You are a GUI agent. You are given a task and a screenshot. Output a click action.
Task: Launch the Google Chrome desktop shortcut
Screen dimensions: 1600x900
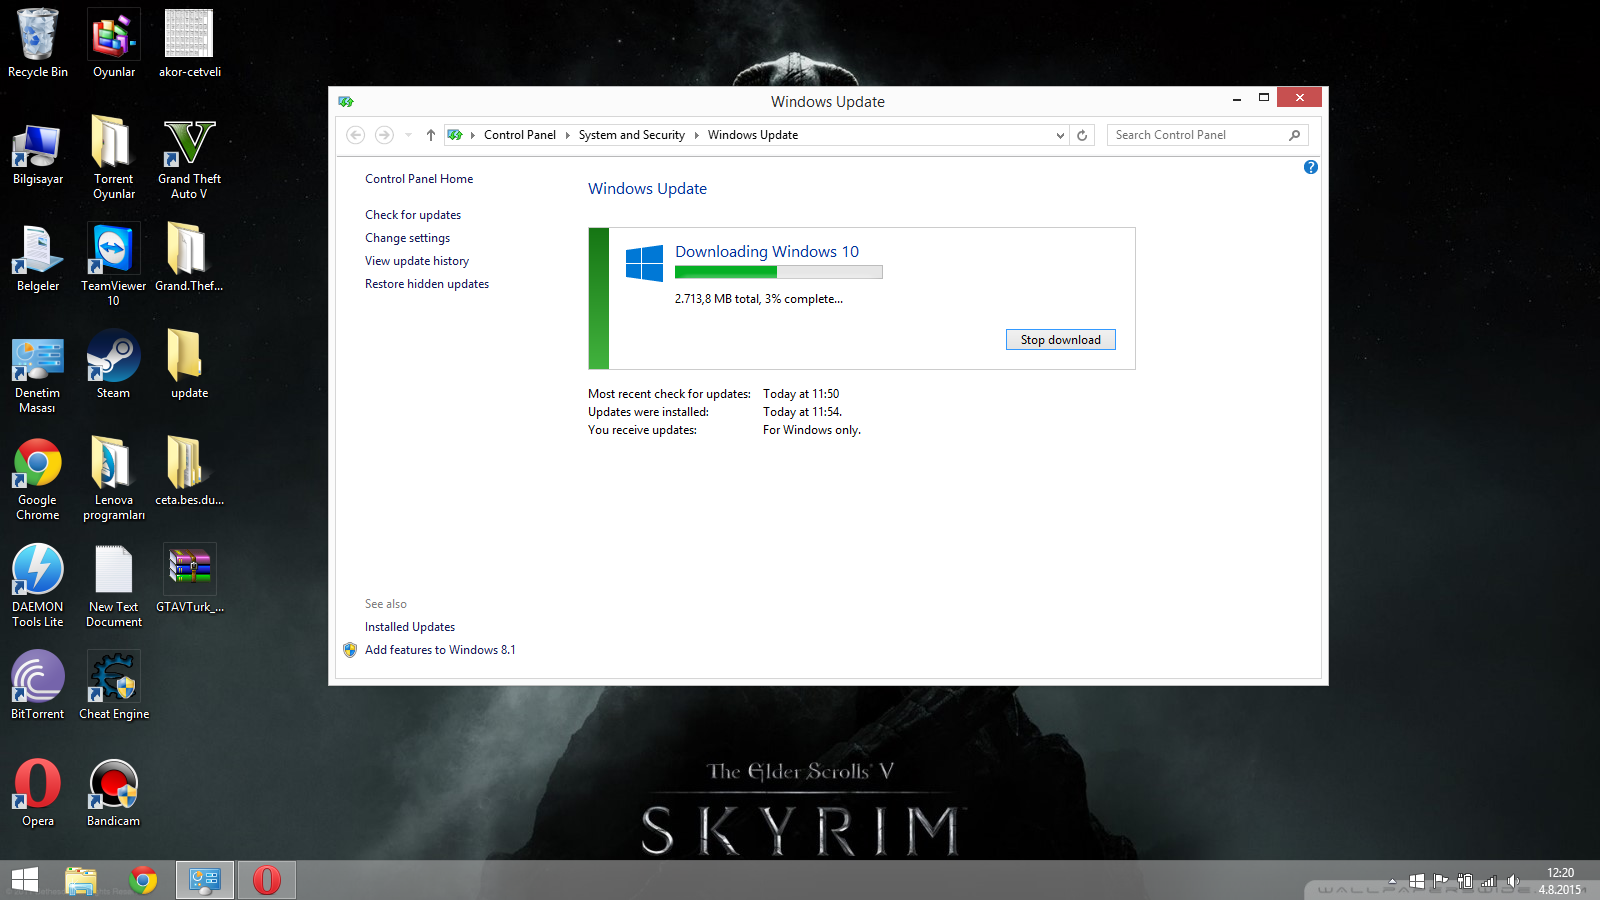tap(38, 478)
